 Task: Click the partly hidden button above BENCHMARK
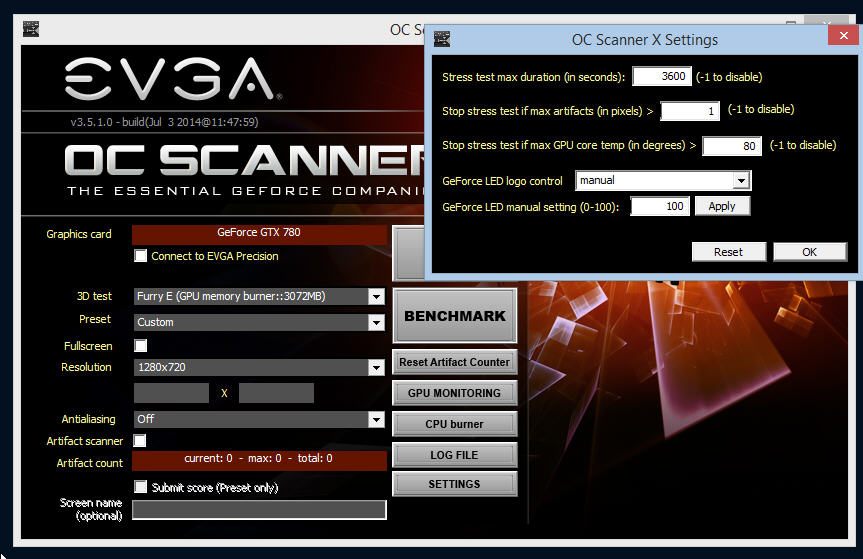point(409,253)
